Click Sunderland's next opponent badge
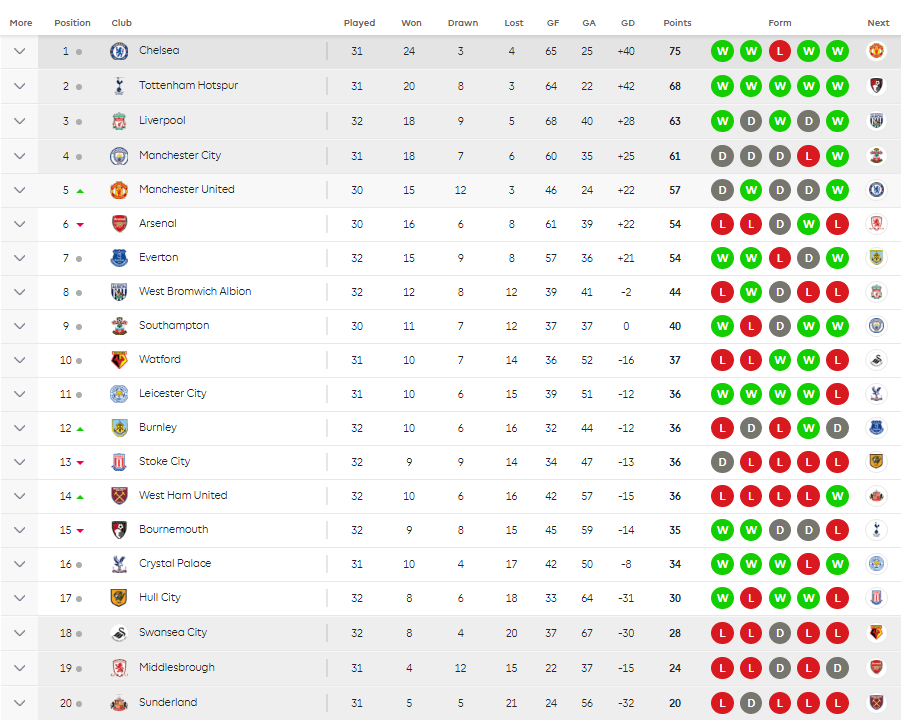Screen dimensions: 901x720 [877, 703]
